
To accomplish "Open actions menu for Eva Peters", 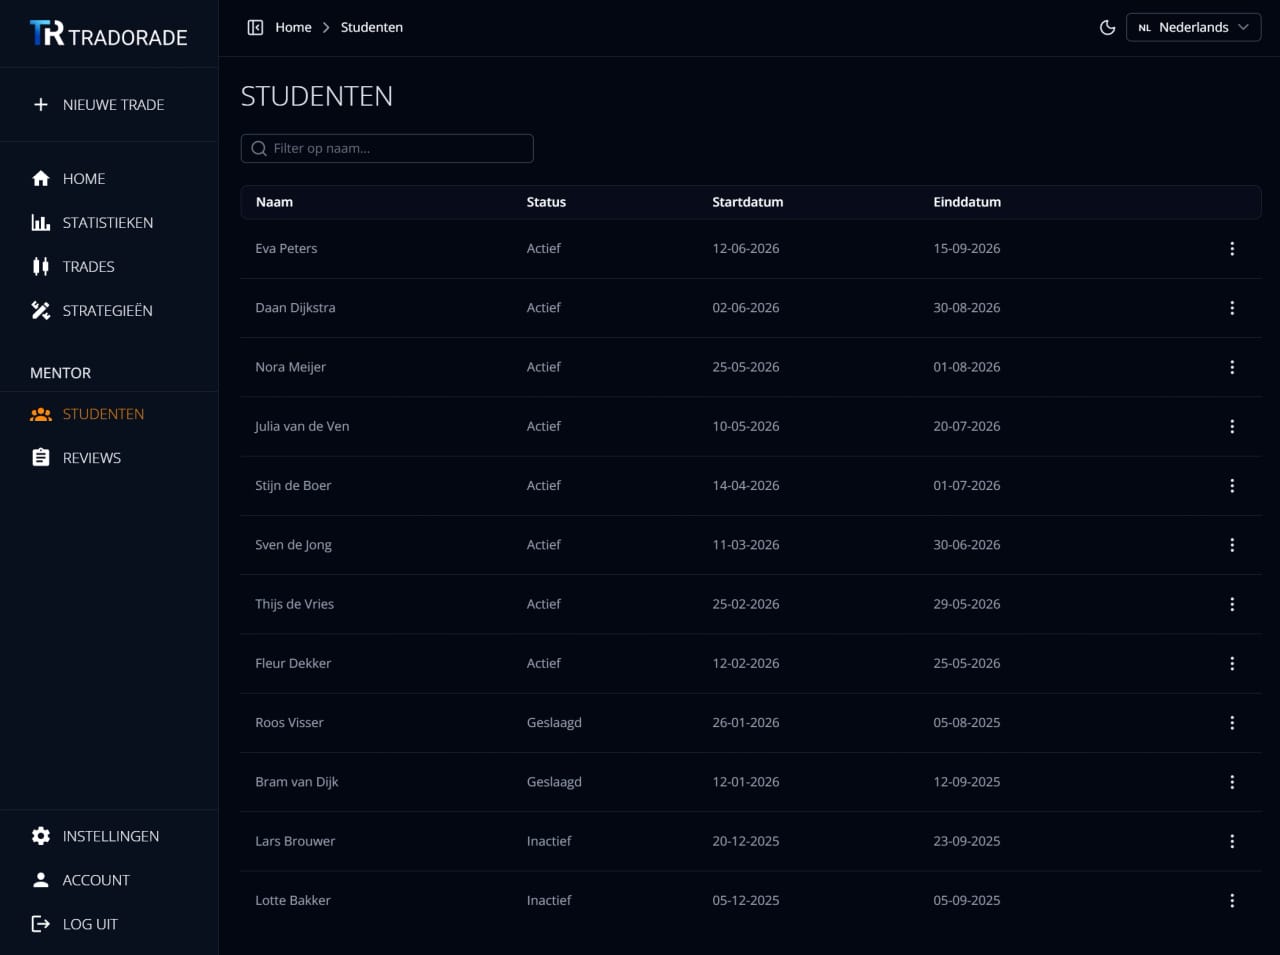I will pos(1231,248).
